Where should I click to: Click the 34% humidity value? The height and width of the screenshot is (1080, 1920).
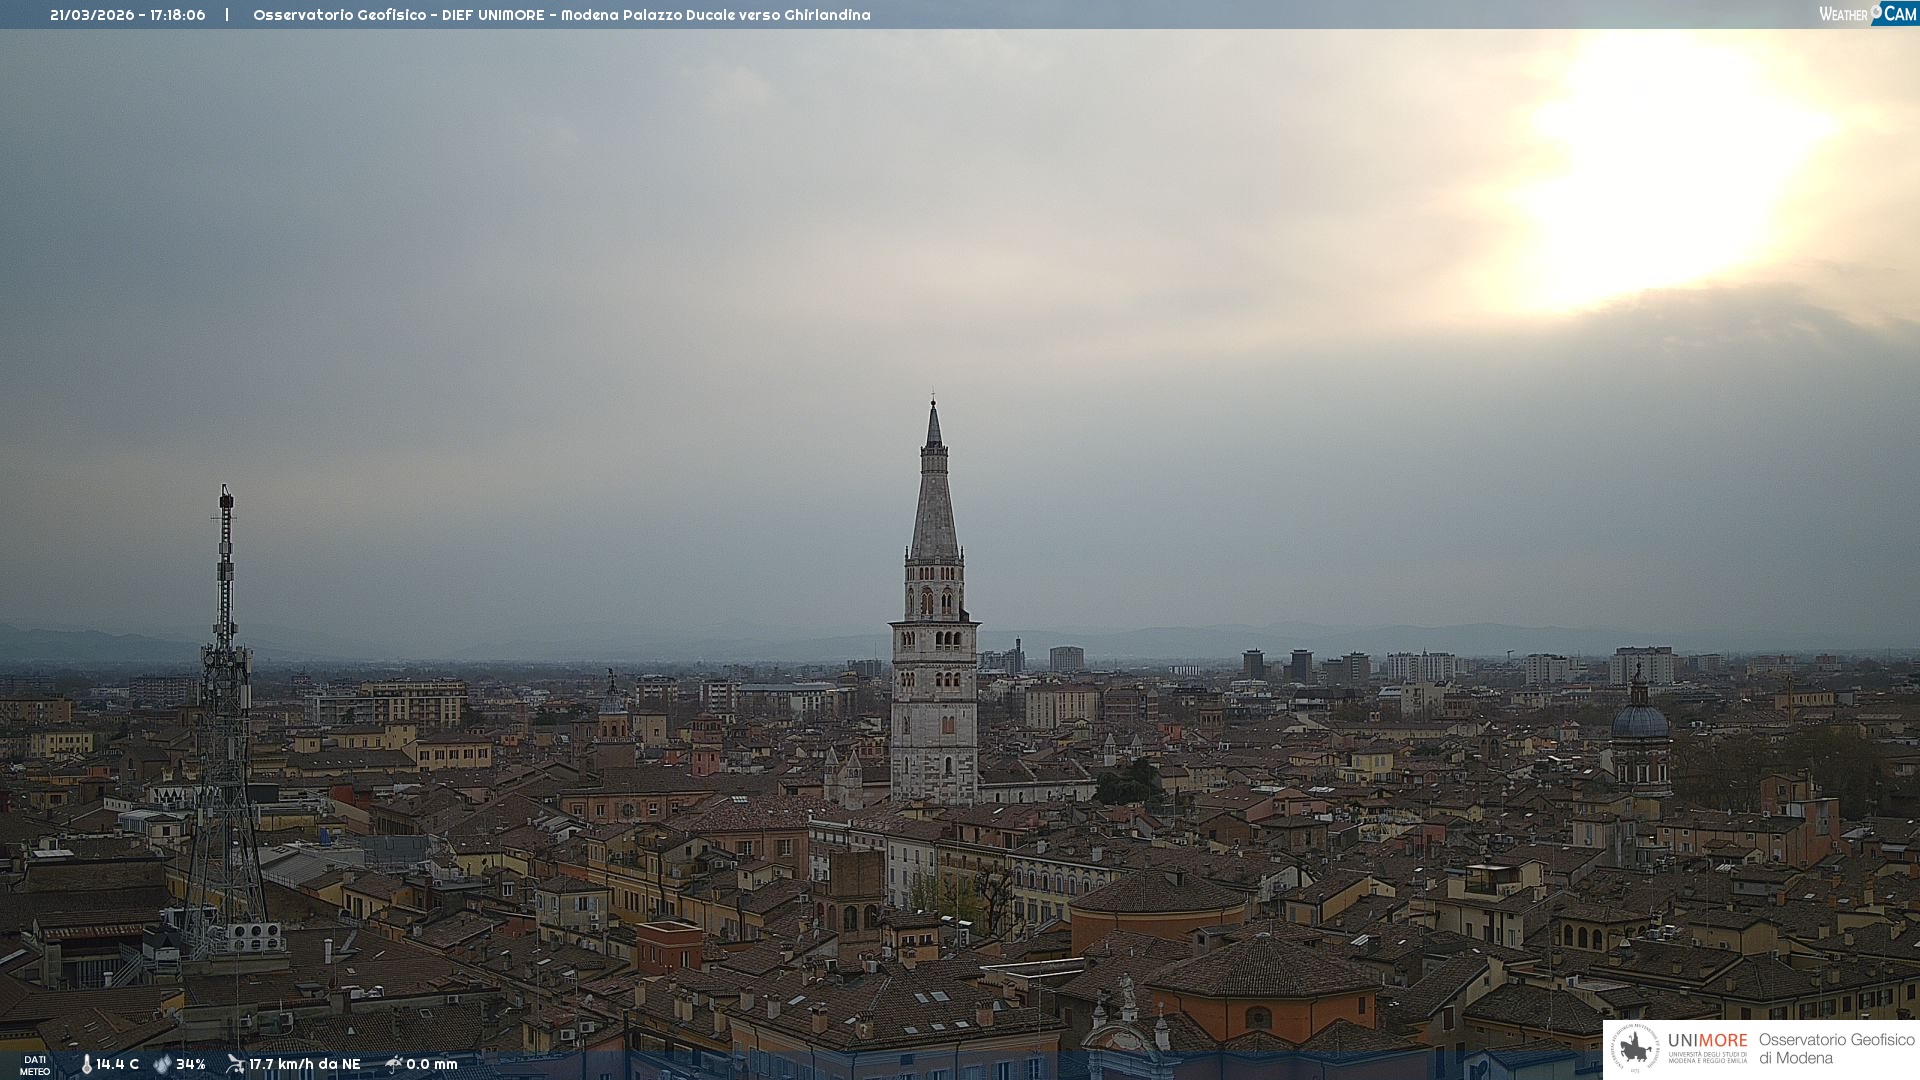point(191,1064)
